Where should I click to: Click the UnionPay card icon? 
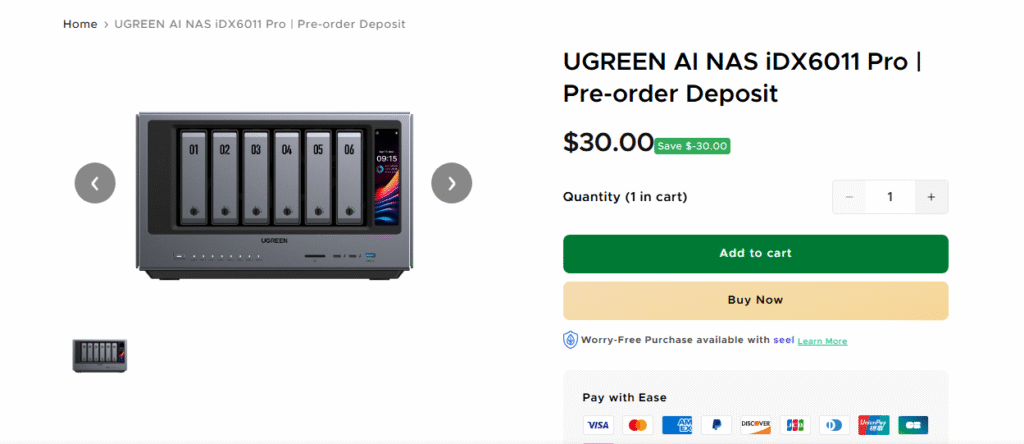[x=873, y=425]
